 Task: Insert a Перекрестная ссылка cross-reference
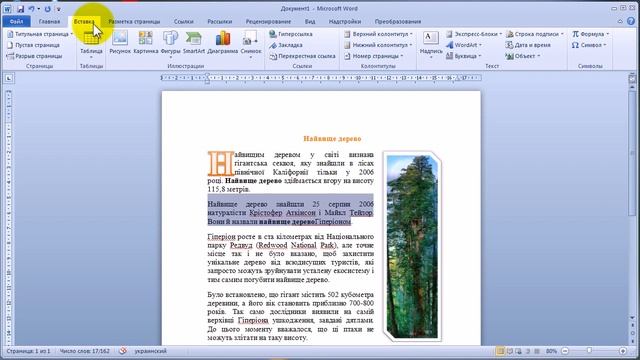[302, 56]
